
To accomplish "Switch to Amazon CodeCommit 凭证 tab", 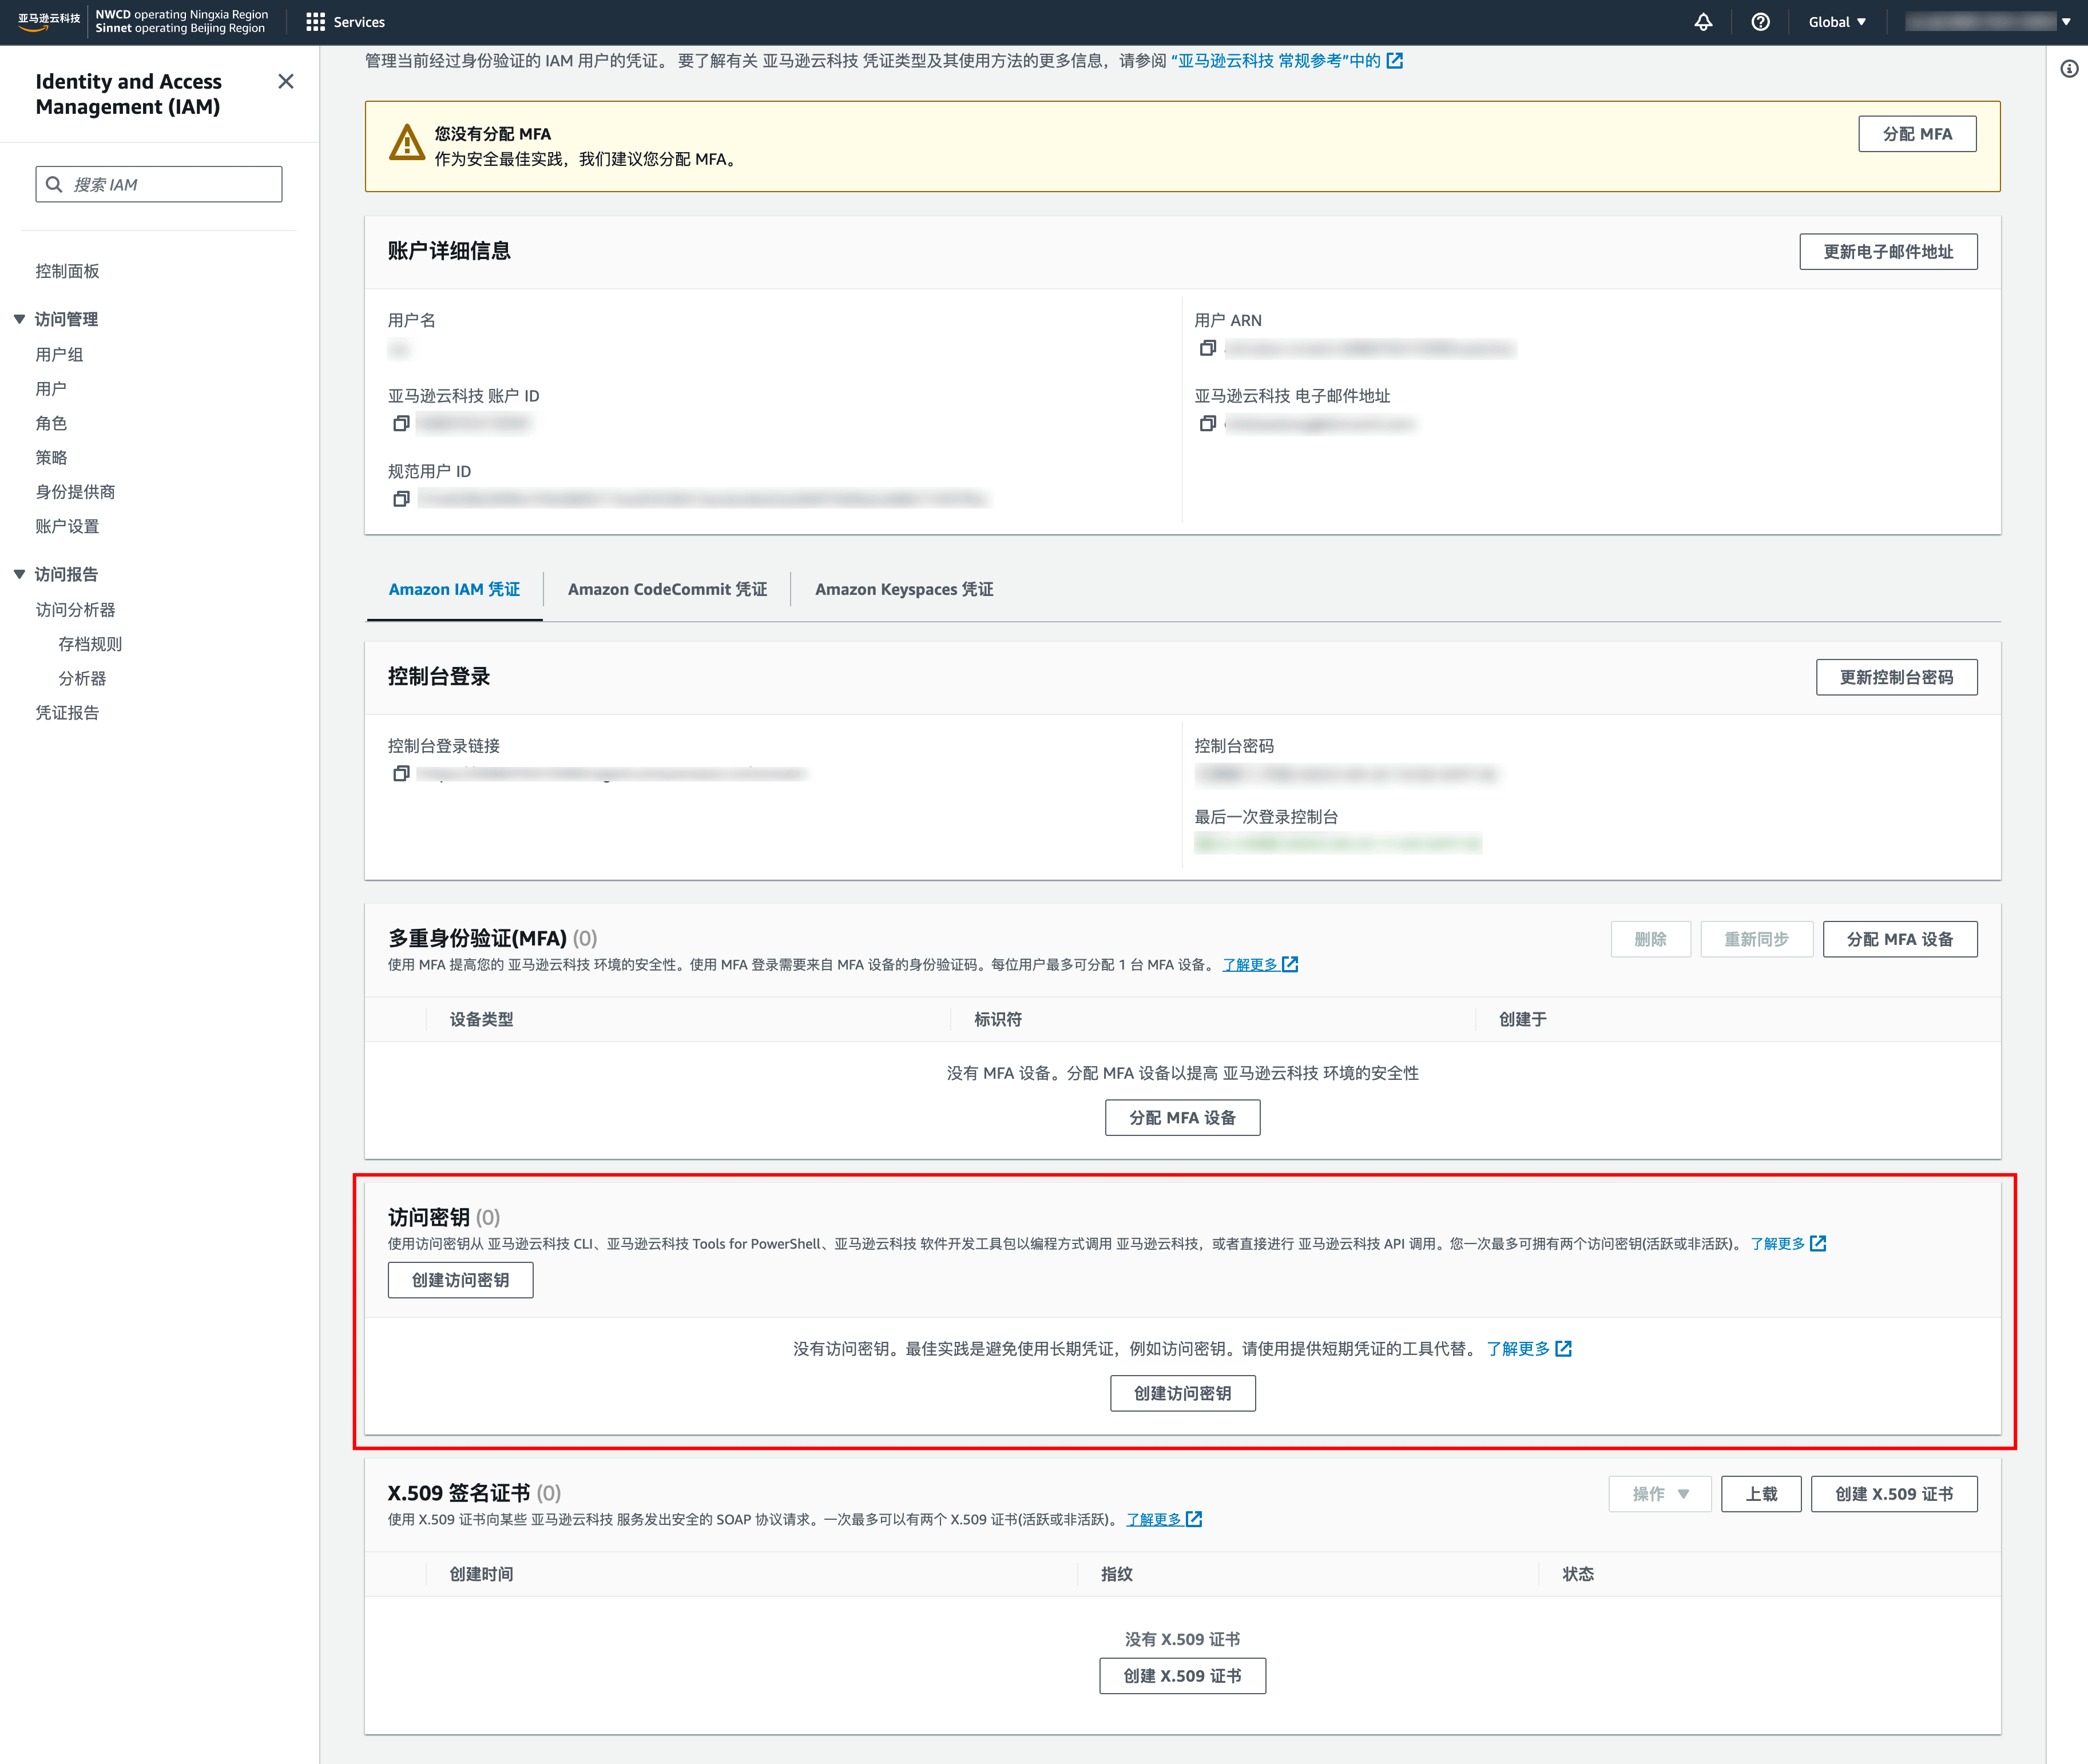I will point(667,589).
